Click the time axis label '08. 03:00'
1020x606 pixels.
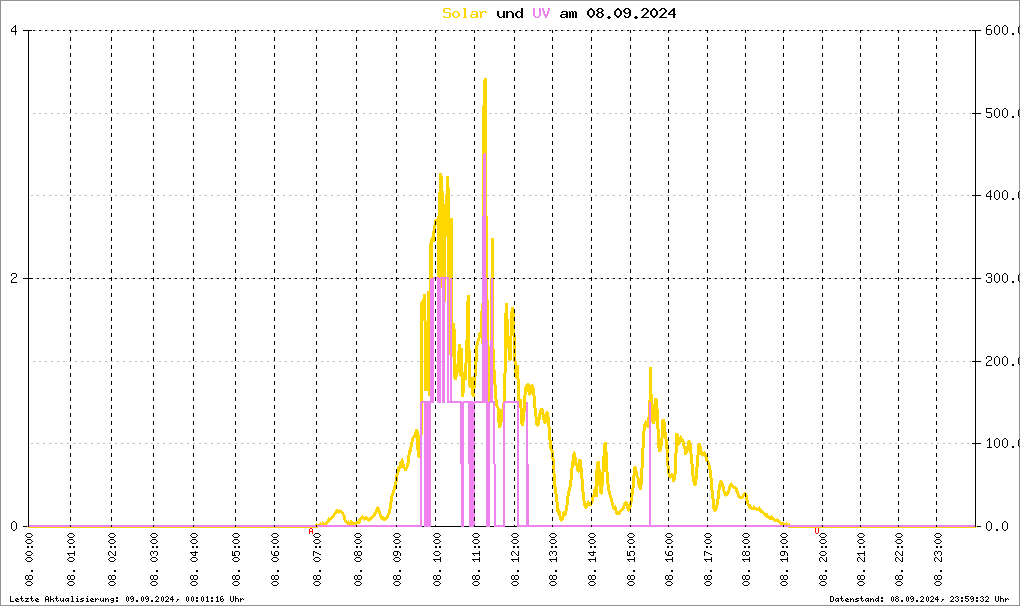[x=154, y=559]
